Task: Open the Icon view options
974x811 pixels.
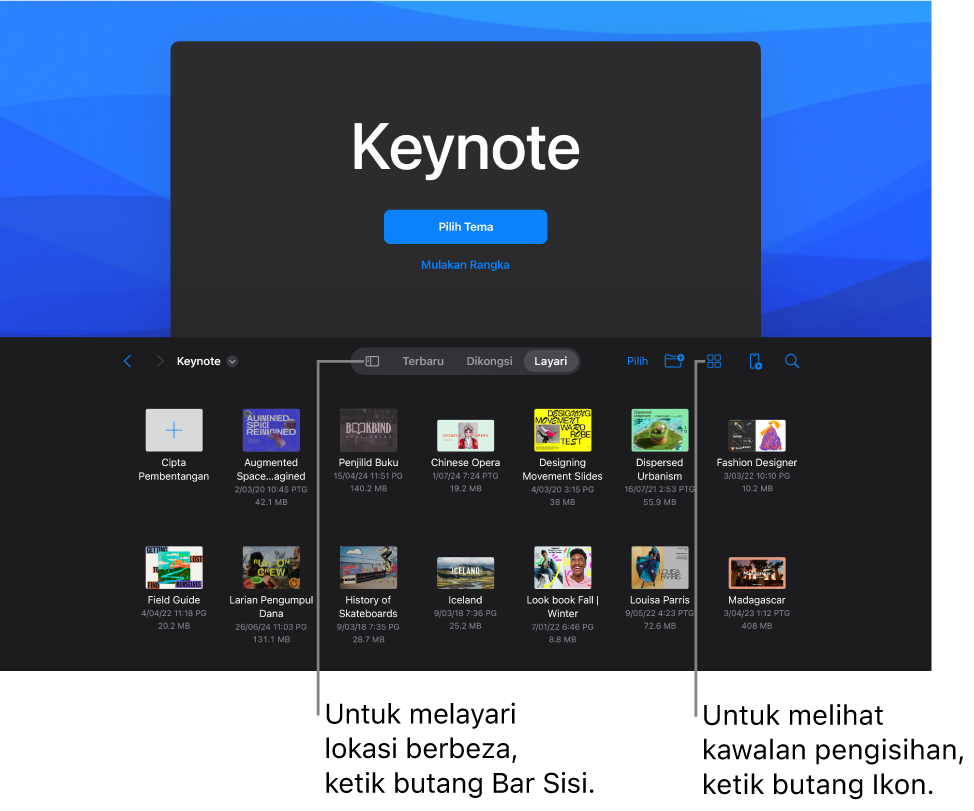Action: click(714, 361)
